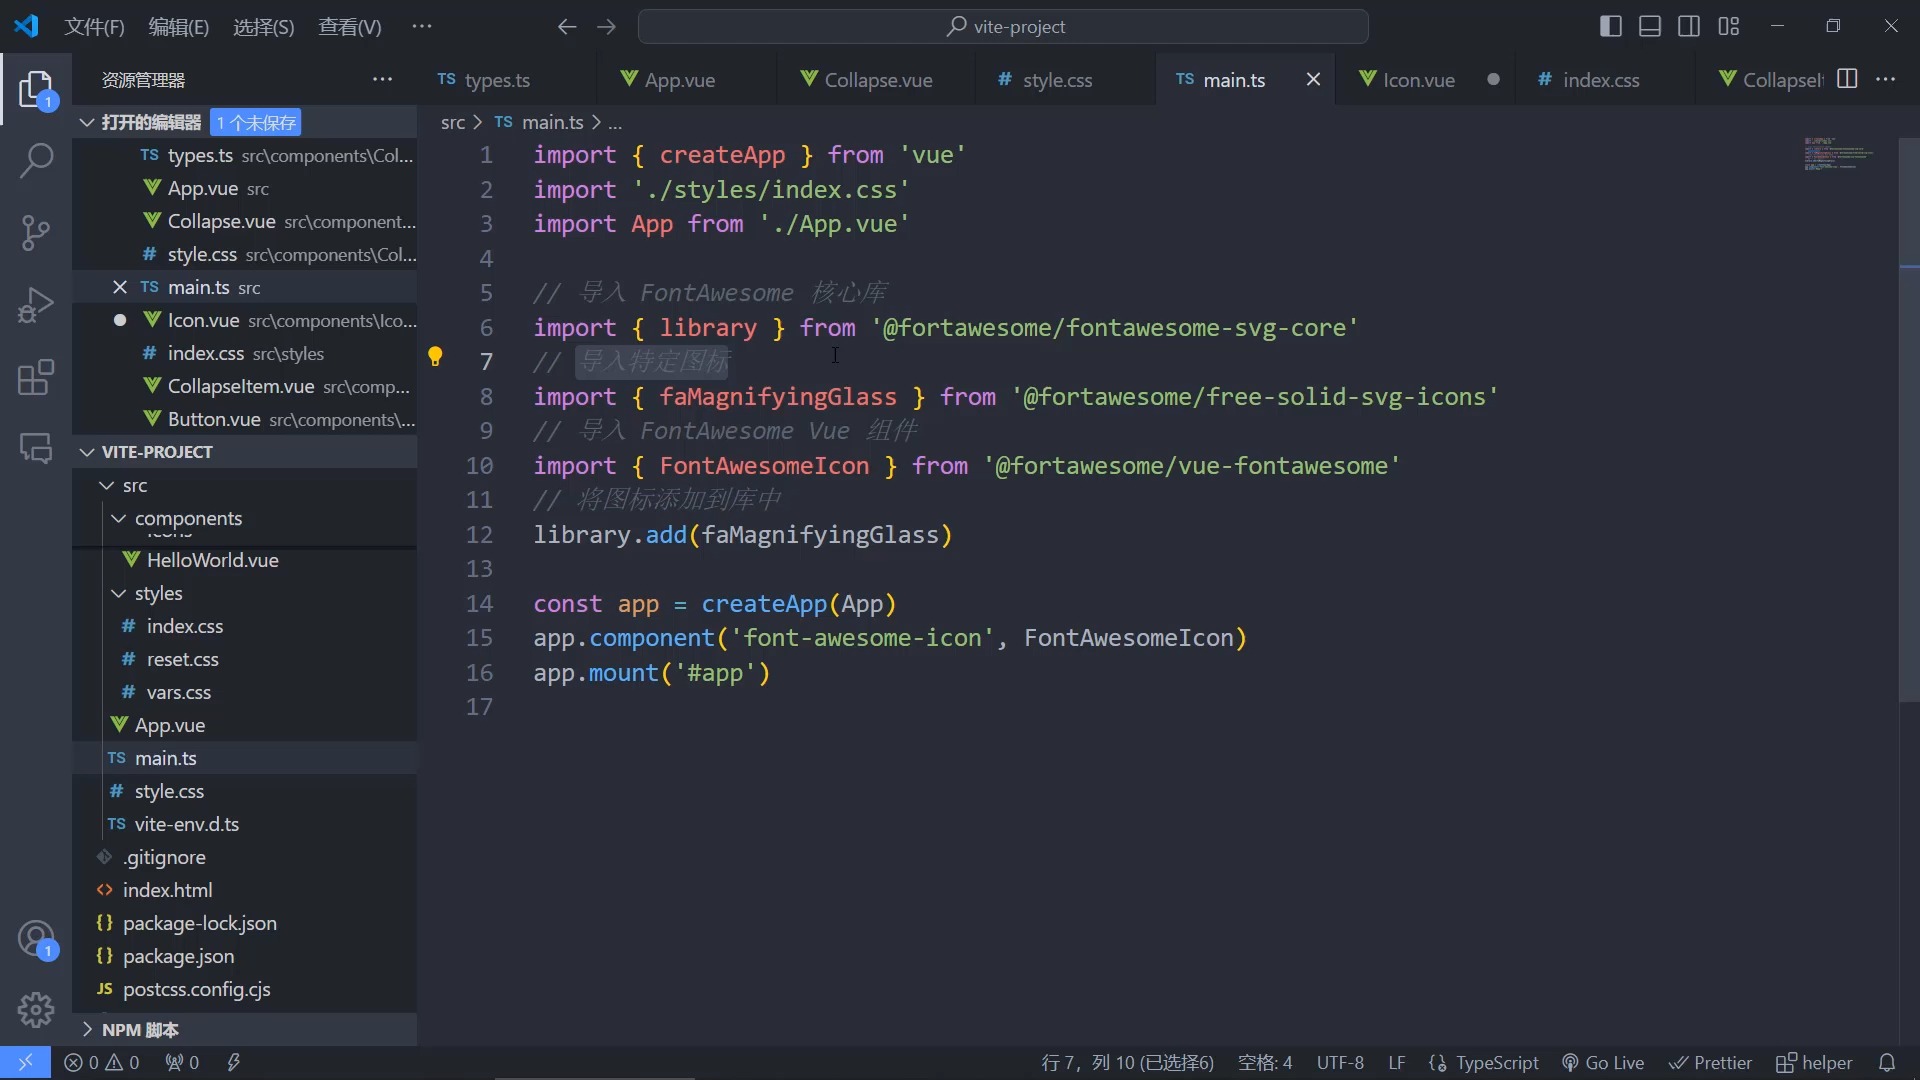Show errors and warnings count in status bar
Image resolution: width=1920 pixels, height=1080 pixels.
pos(102,1062)
